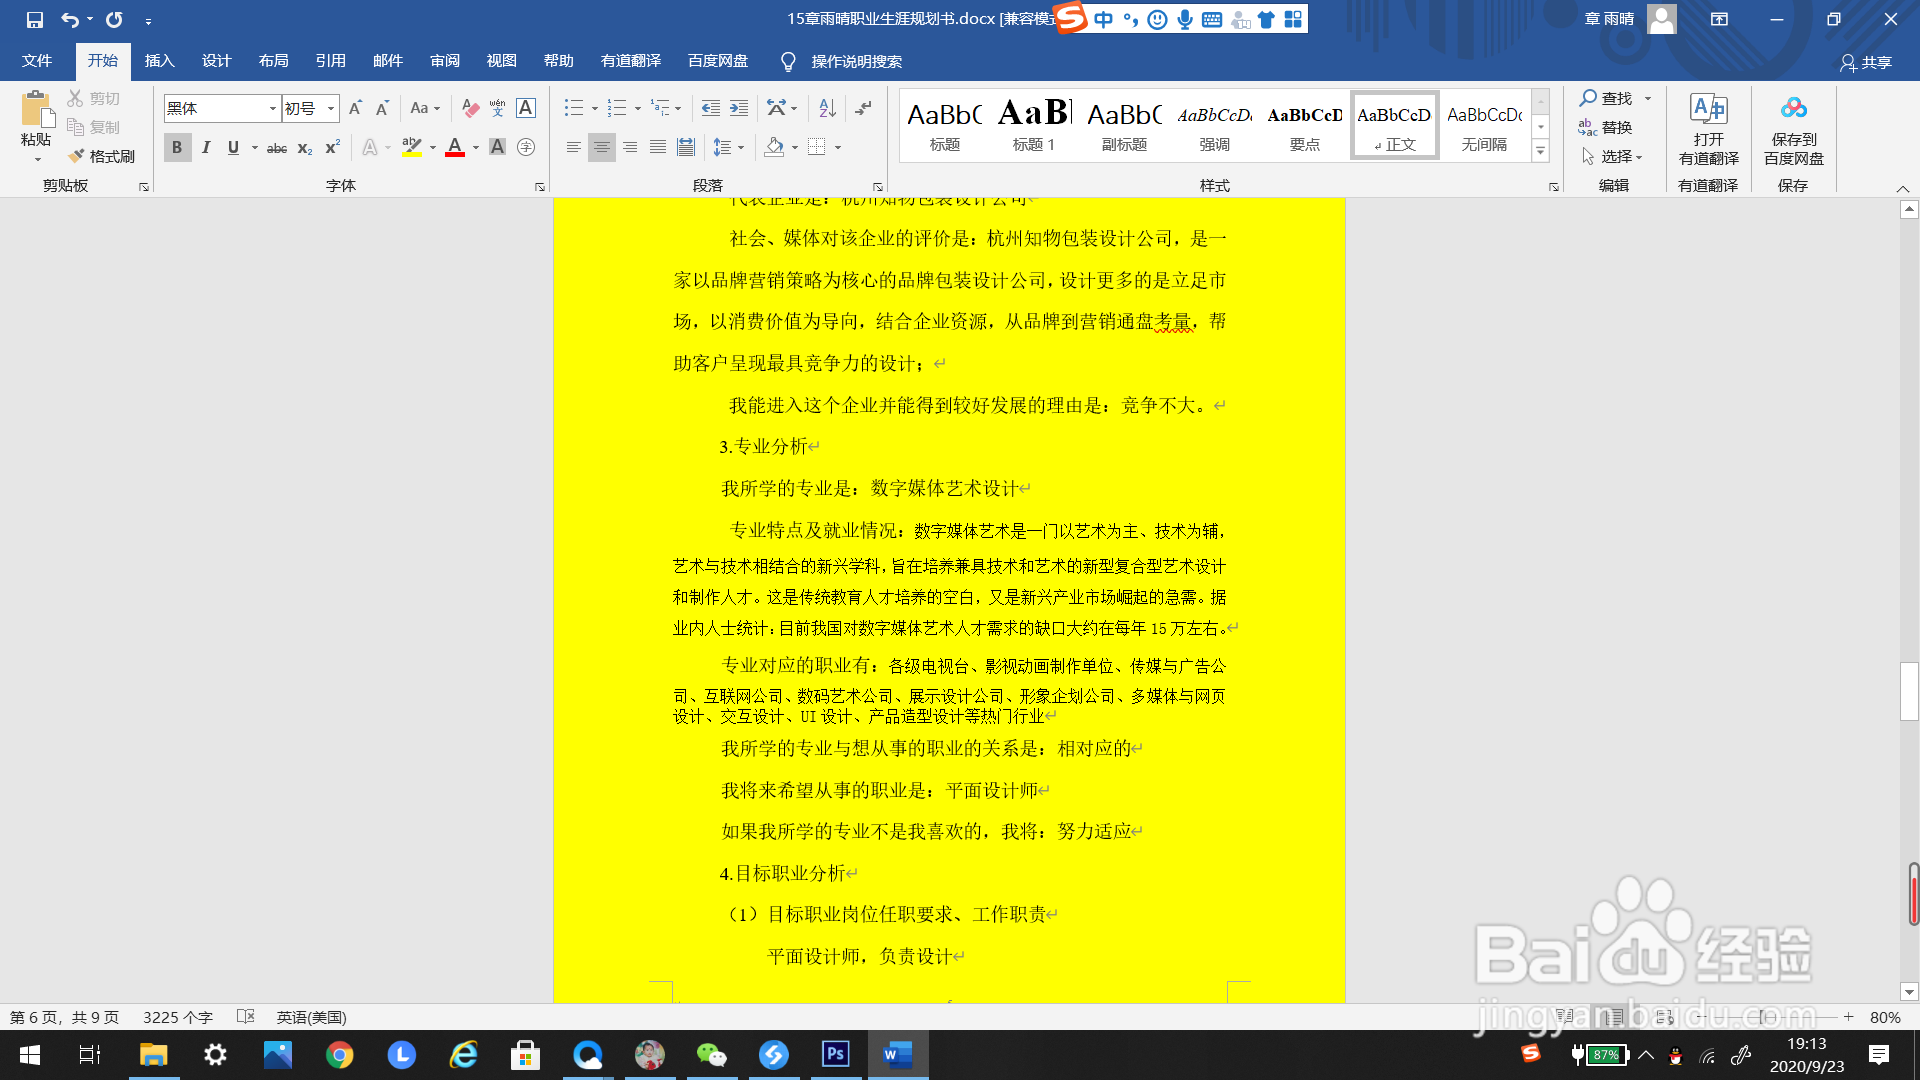The image size is (1920, 1080).
Task: Open the Photoshop icon in the taskbar
Action: point(836,1054)
